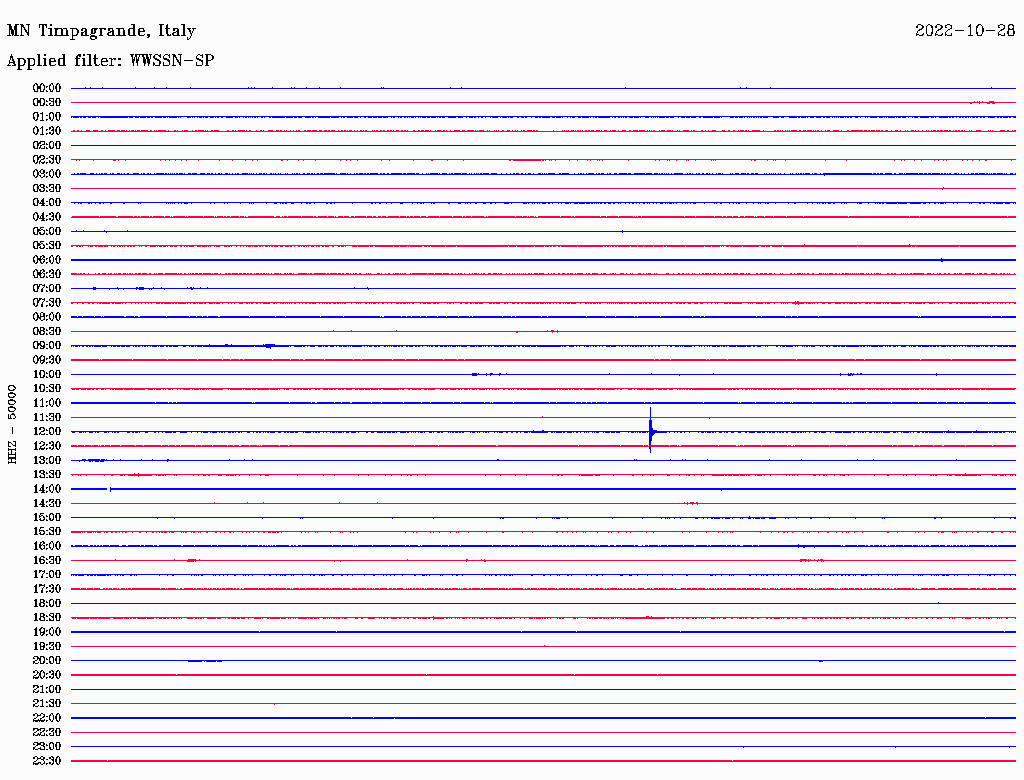Click the 'Applied filter: WWSSN-SP' text
The width and height of the screenshot is (1024, 780).
click(x=110, y=61)
